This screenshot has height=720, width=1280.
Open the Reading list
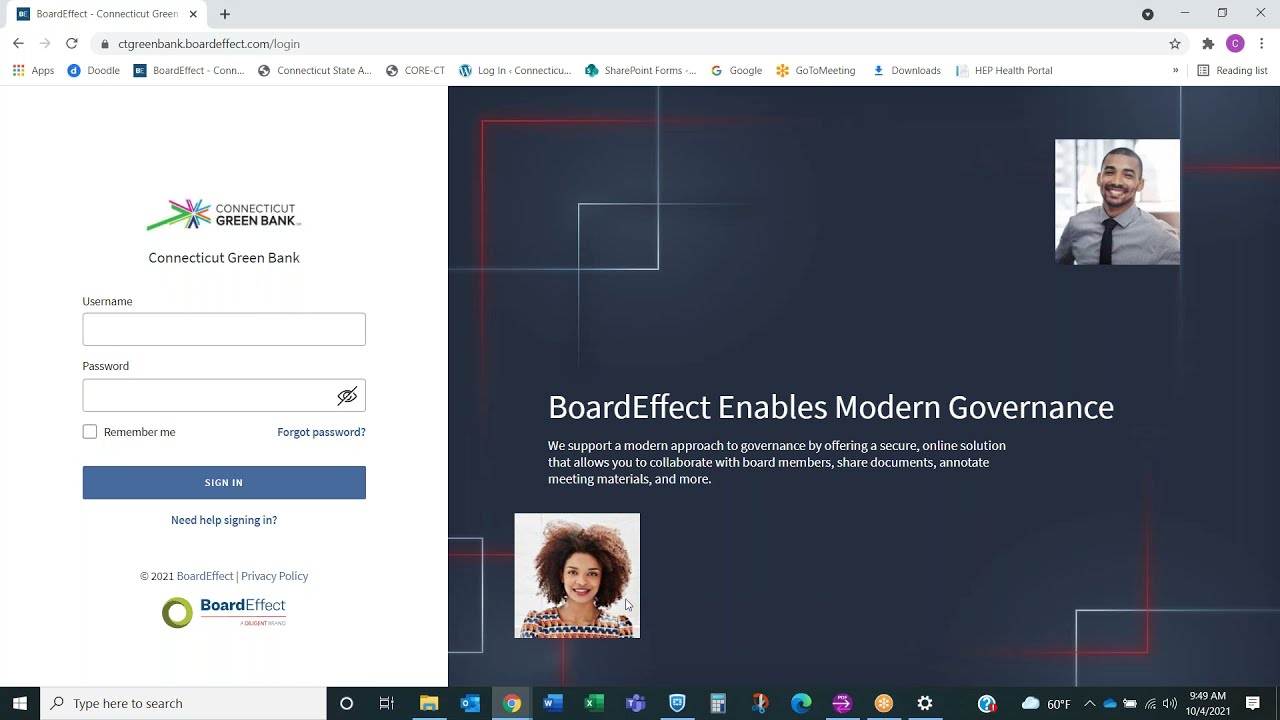pyautogui.click(x=1232, y=71)
